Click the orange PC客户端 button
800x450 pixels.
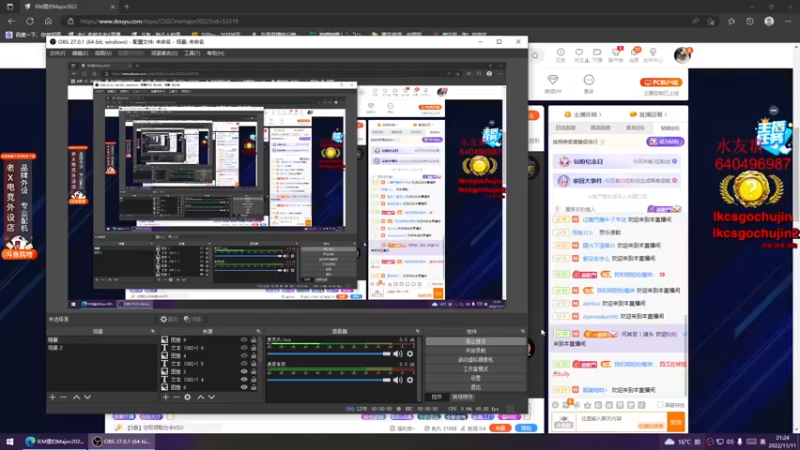pos(661,82)
